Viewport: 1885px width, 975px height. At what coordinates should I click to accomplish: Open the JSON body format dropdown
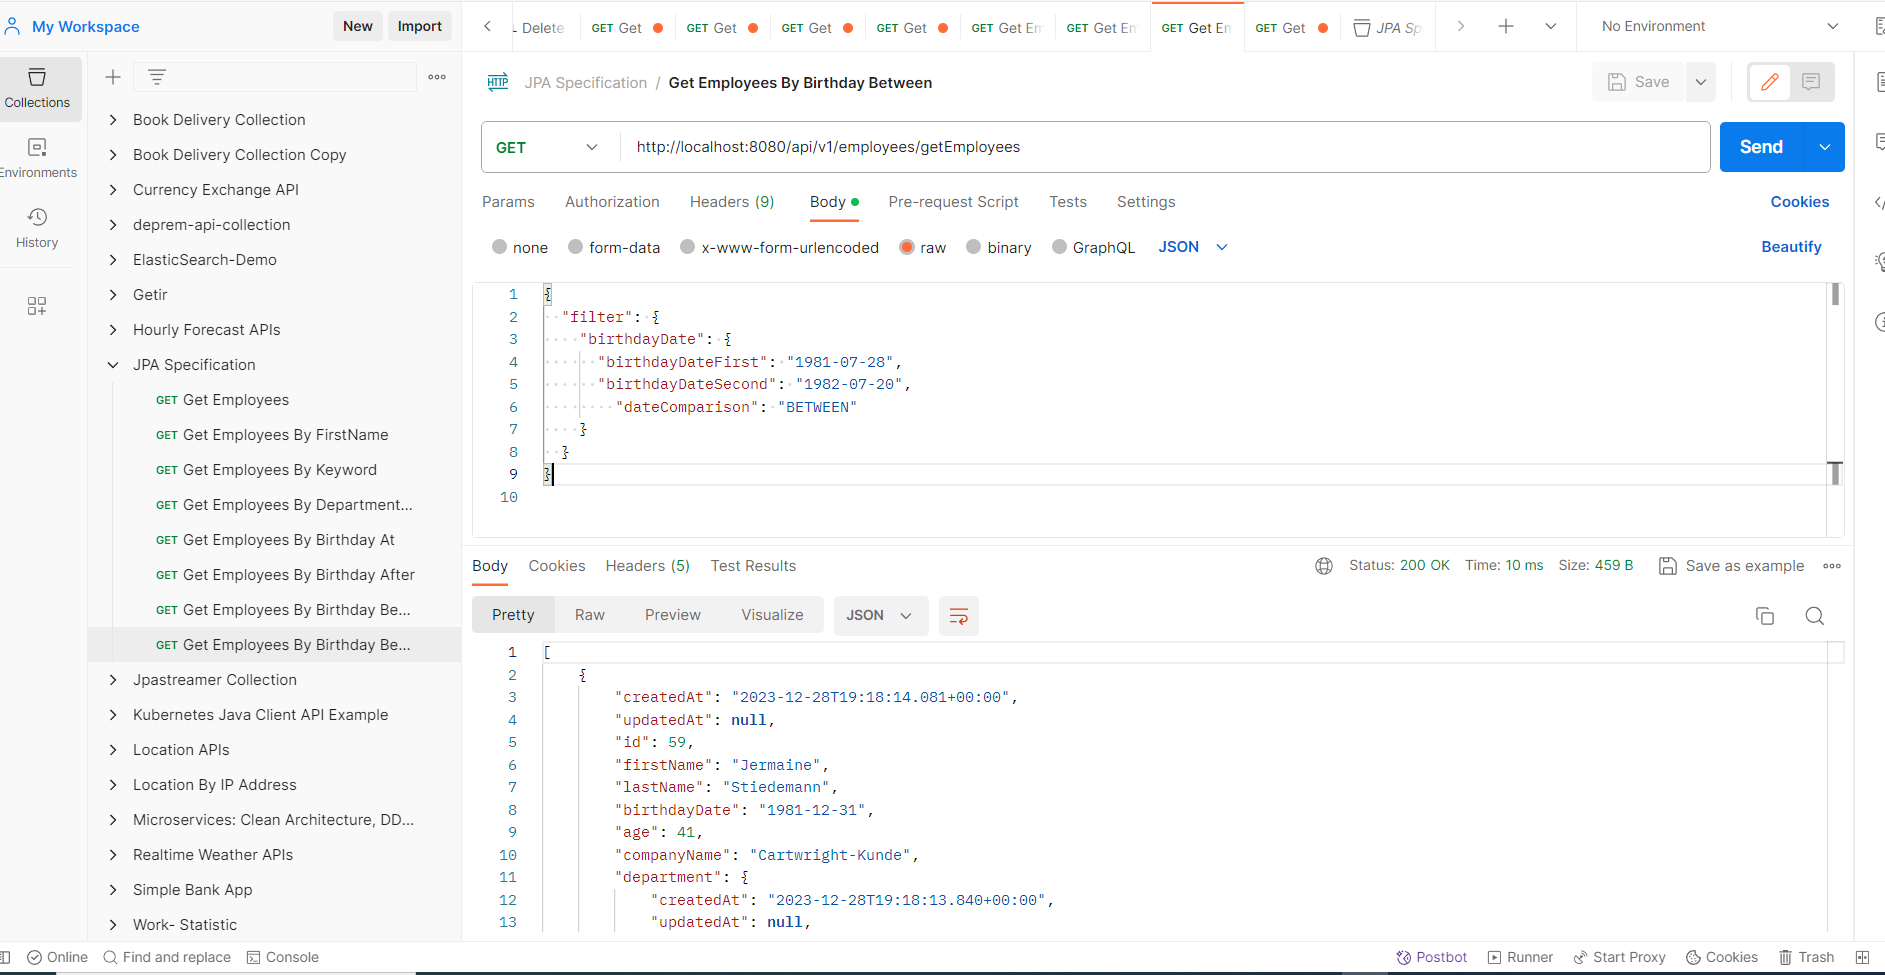pyautogui.click(x=1192, y=247)
